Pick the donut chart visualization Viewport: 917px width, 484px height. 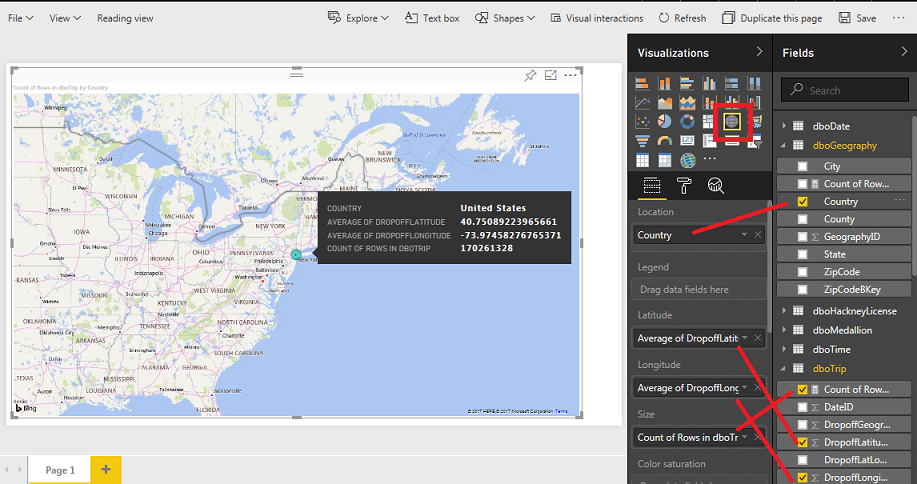click(x=687, y=121)
